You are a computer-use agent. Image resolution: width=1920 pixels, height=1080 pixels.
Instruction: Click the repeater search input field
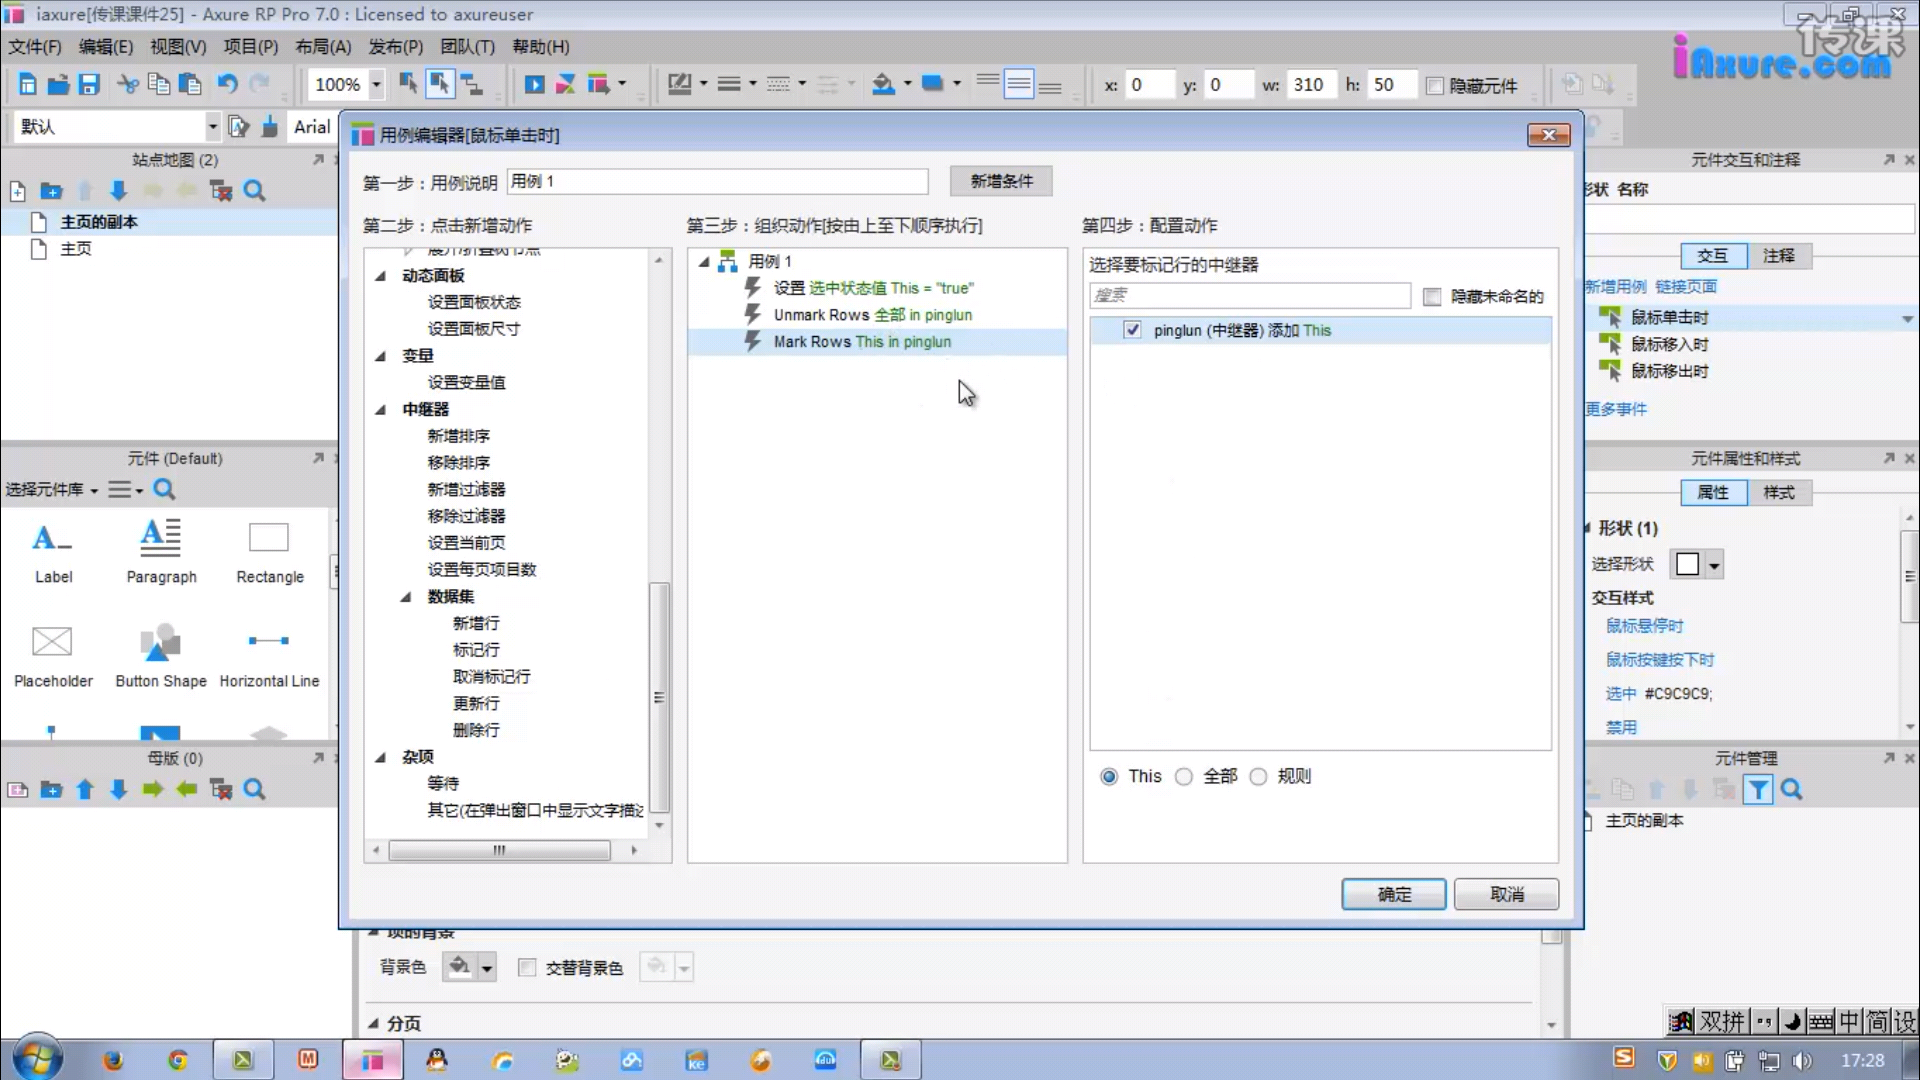[x=1250, y=296]
